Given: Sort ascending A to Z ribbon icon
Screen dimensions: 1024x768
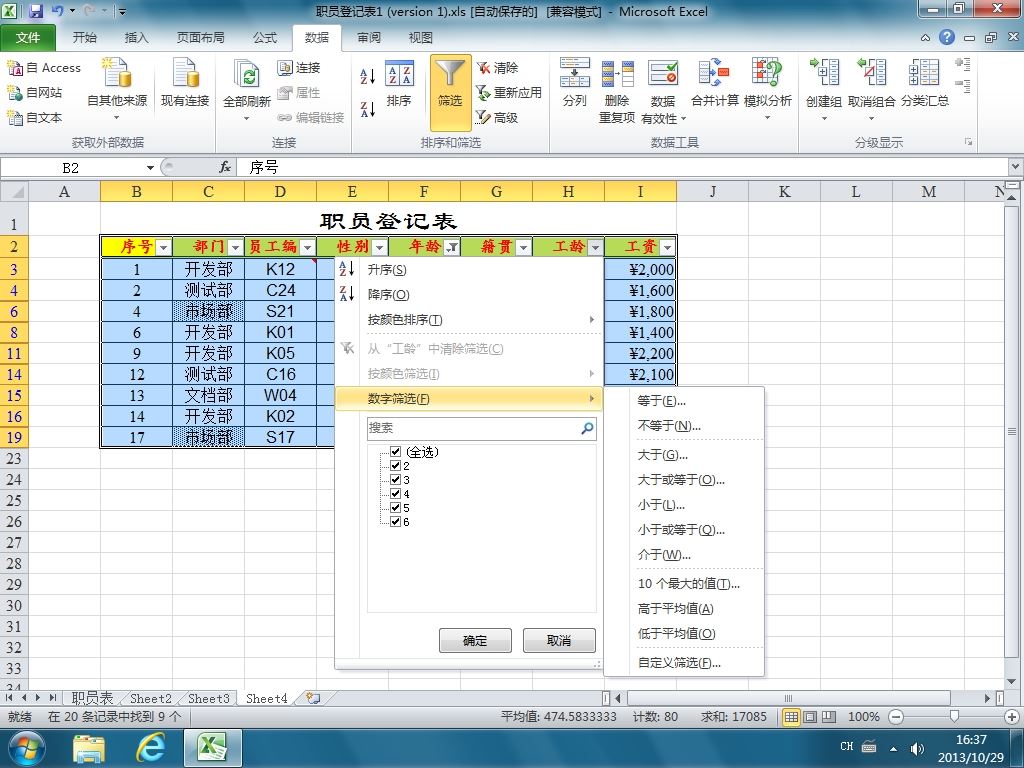Looking at the screenshot, I should tap(368, 76).
